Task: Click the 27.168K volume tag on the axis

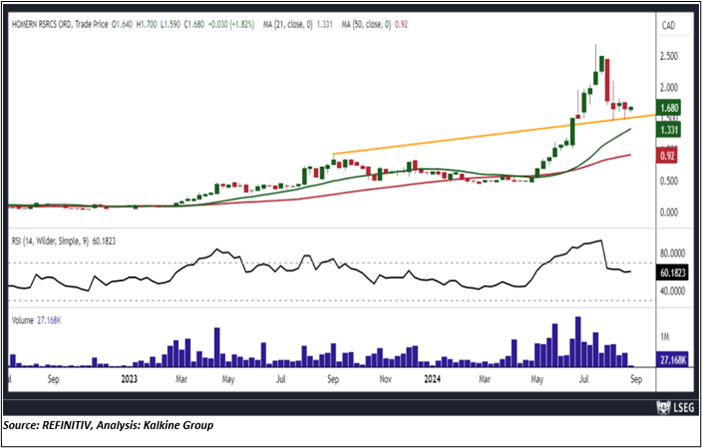Action: [672, 359]
